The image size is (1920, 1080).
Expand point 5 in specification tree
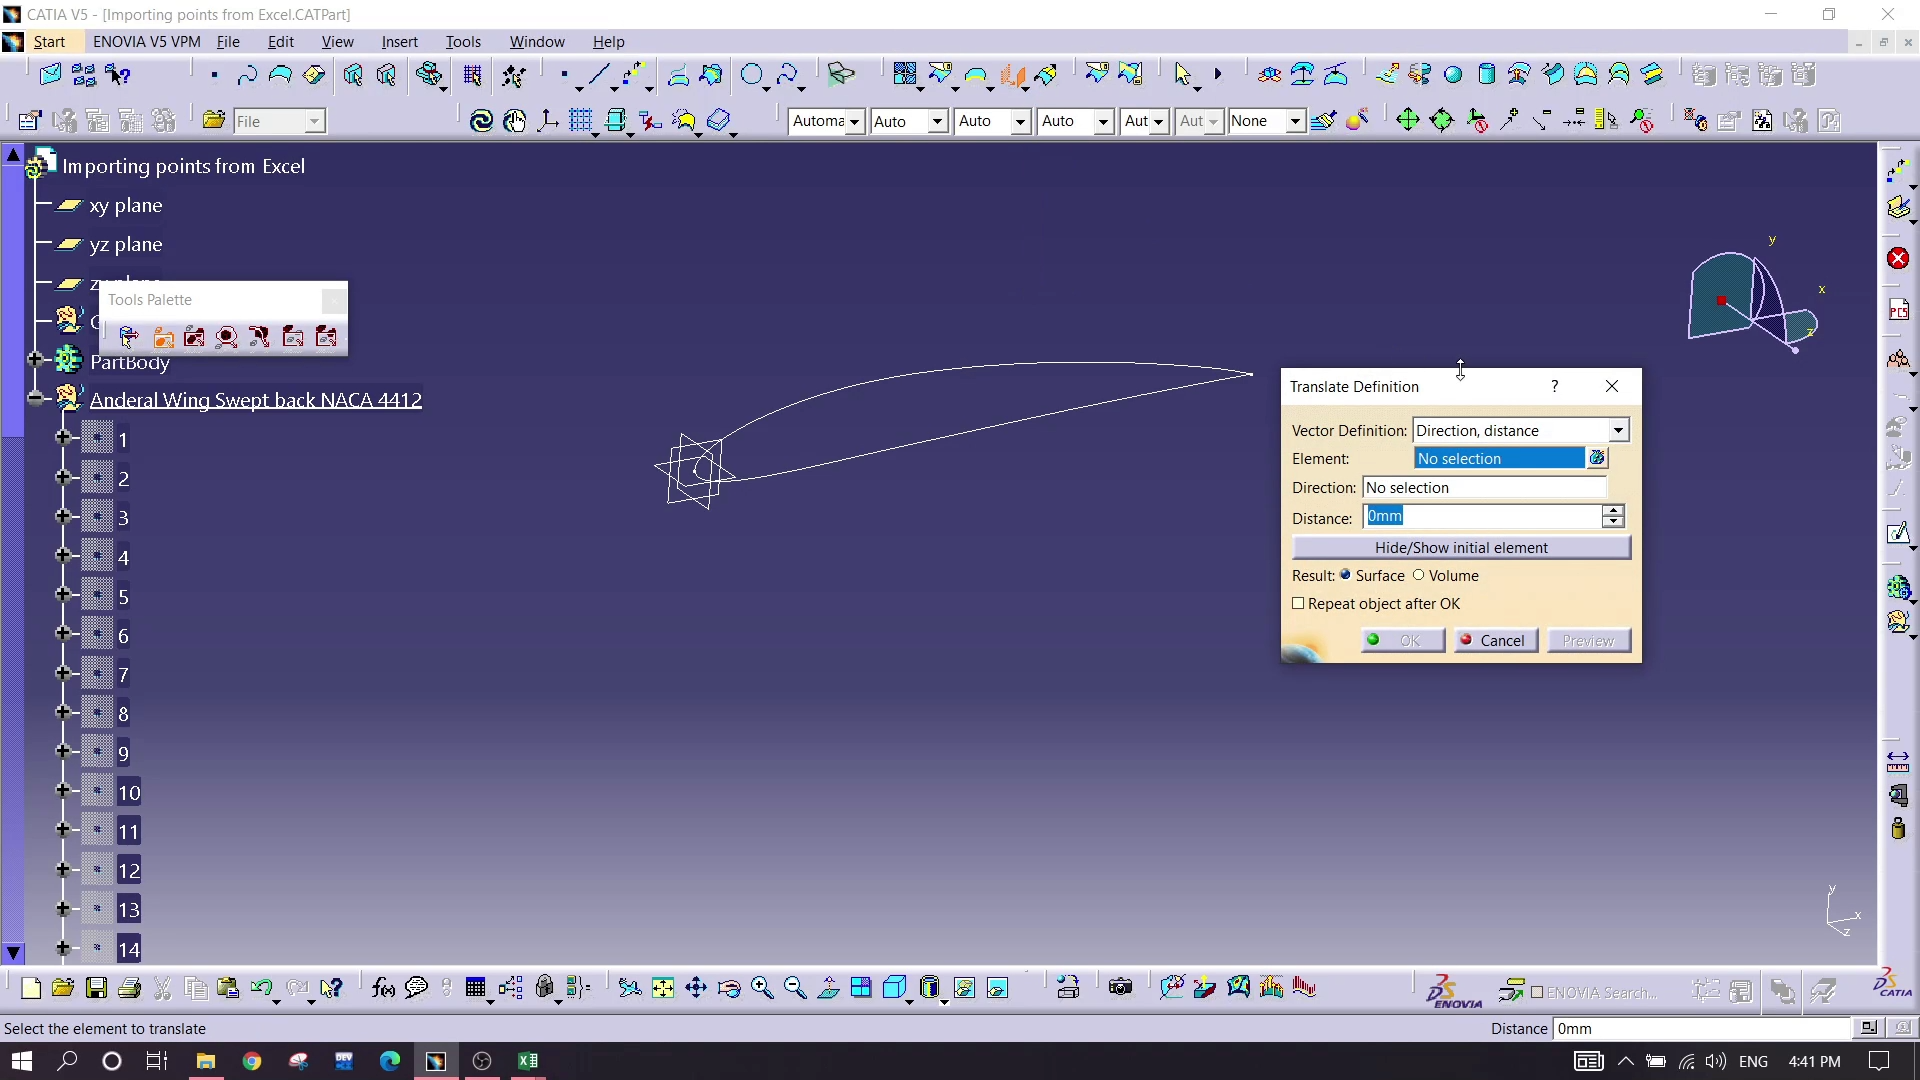(63, 595)
